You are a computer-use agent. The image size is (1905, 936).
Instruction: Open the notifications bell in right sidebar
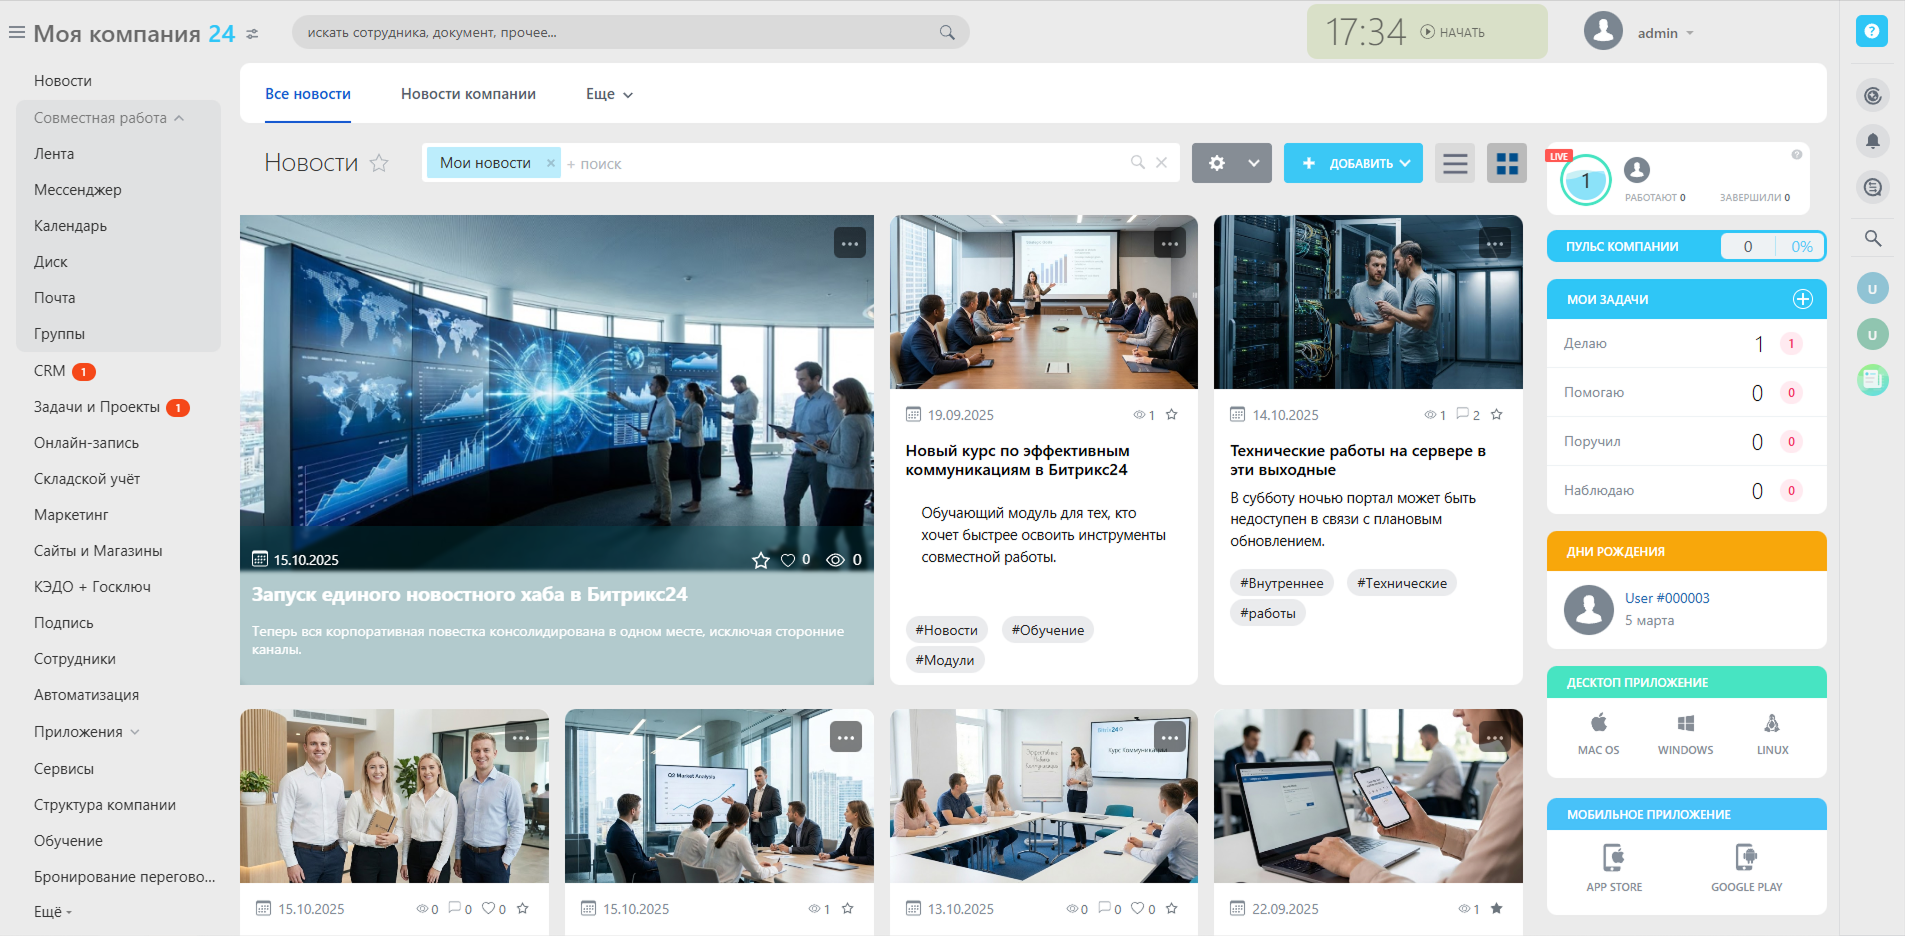[x=1872, y=141]
